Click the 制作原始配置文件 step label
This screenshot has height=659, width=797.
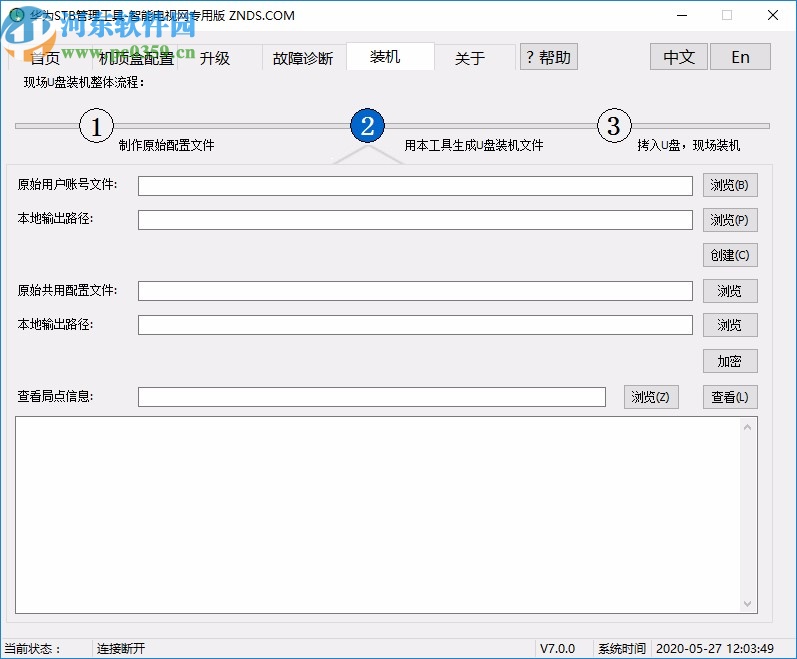(x=167, y=145)
